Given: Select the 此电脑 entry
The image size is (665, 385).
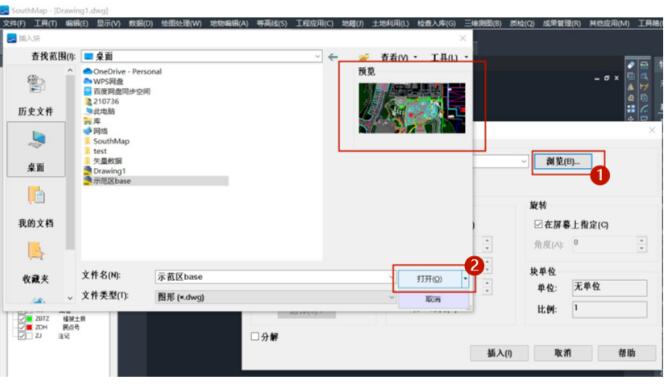Looking at the screenshot, I should coord(100,111).
